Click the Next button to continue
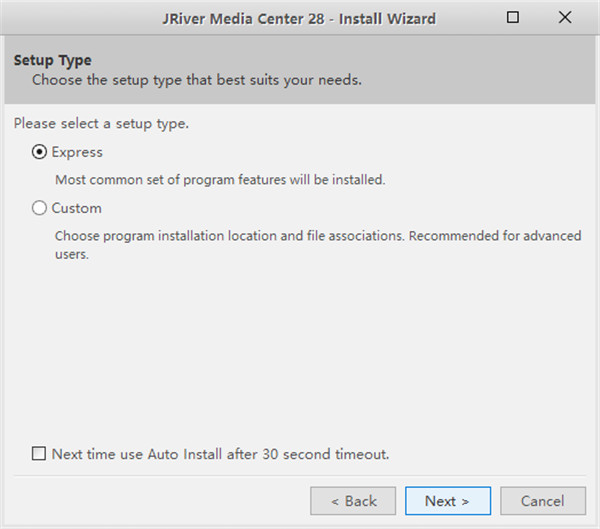This screenshot has height=529, width=600. pos(447,501)
